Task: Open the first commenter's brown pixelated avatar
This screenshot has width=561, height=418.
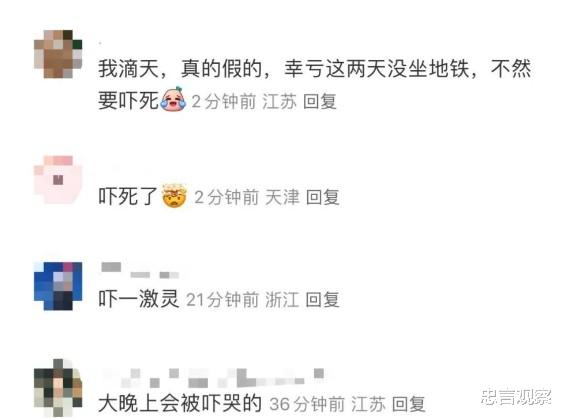Action: click(58, 54)
